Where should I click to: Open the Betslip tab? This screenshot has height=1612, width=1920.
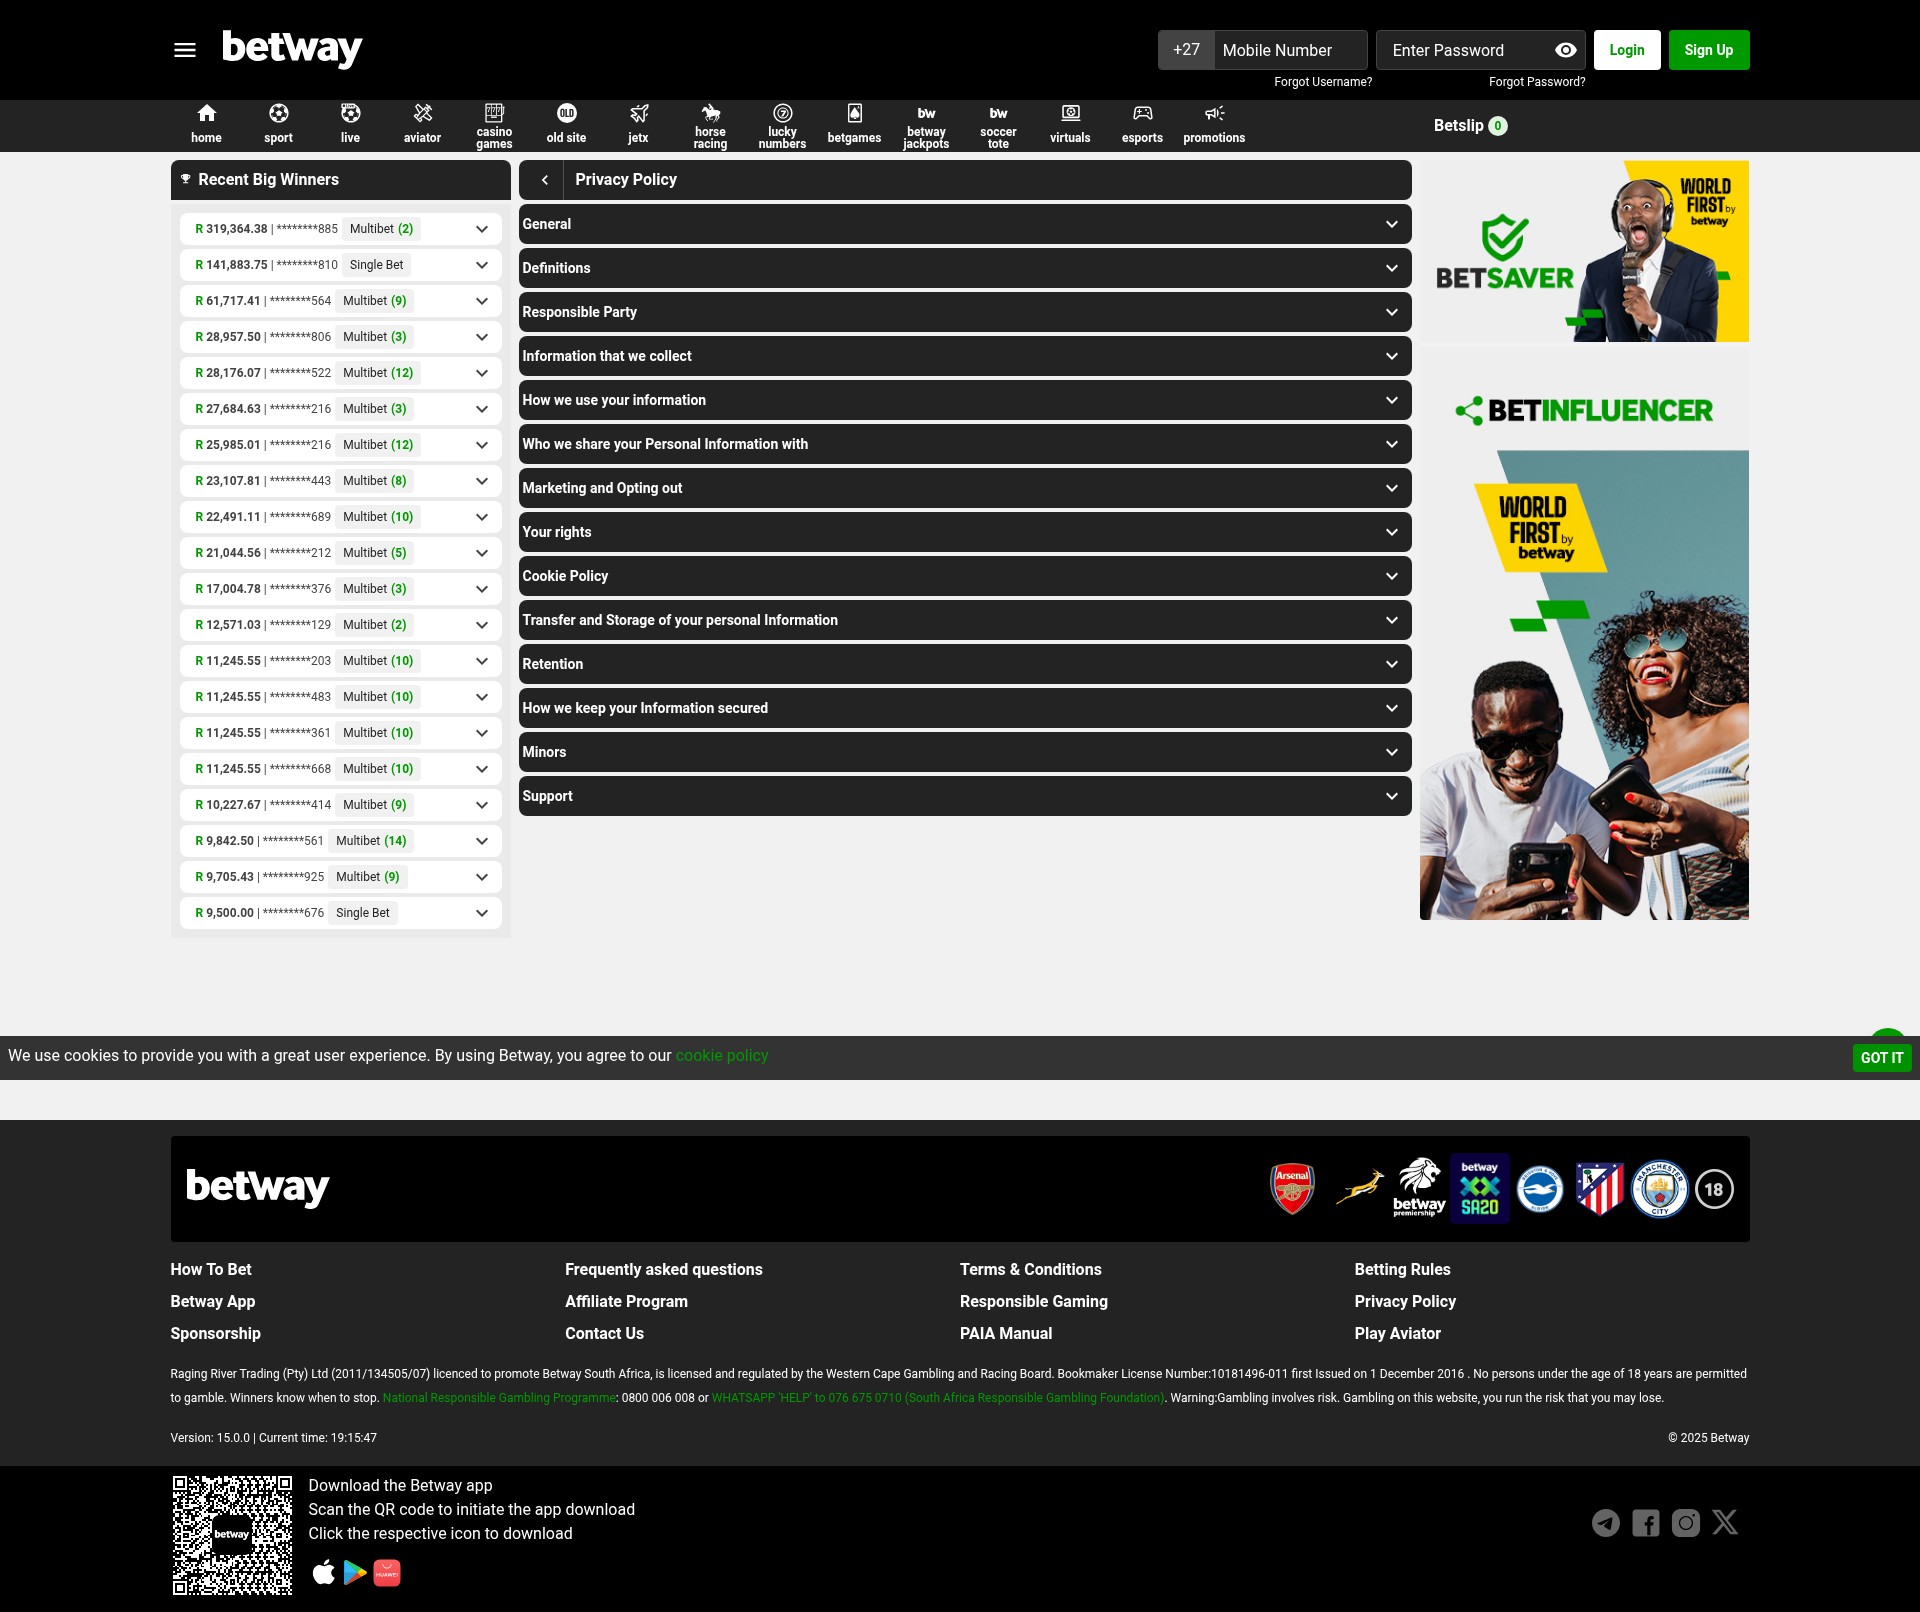tap(1470, 126)
